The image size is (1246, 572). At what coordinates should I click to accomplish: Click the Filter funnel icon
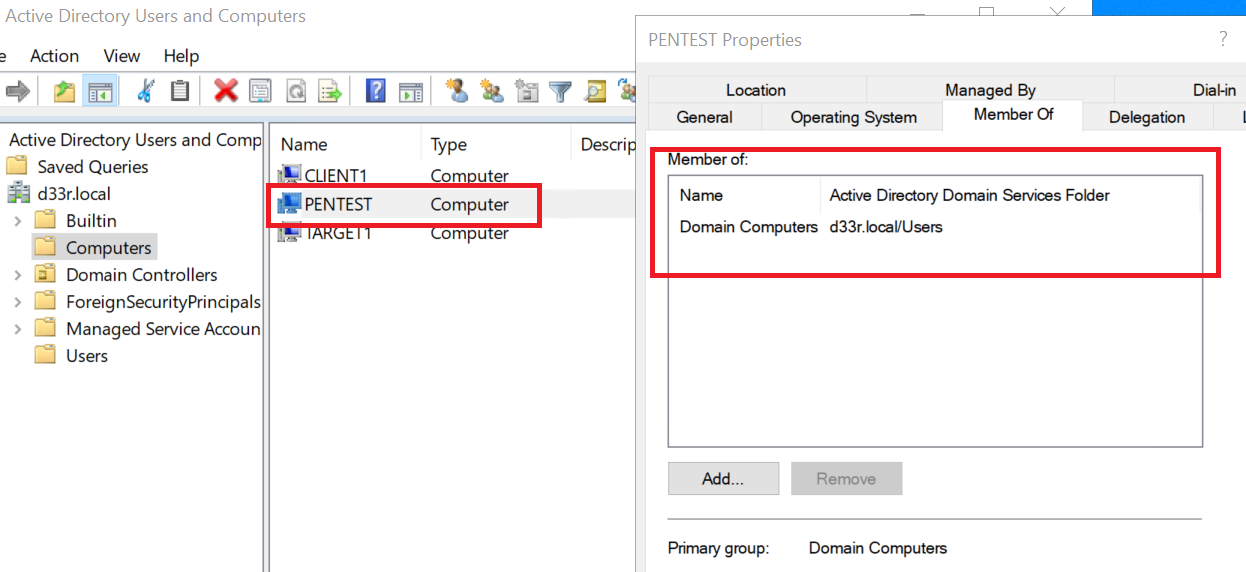tap(561, 92)
